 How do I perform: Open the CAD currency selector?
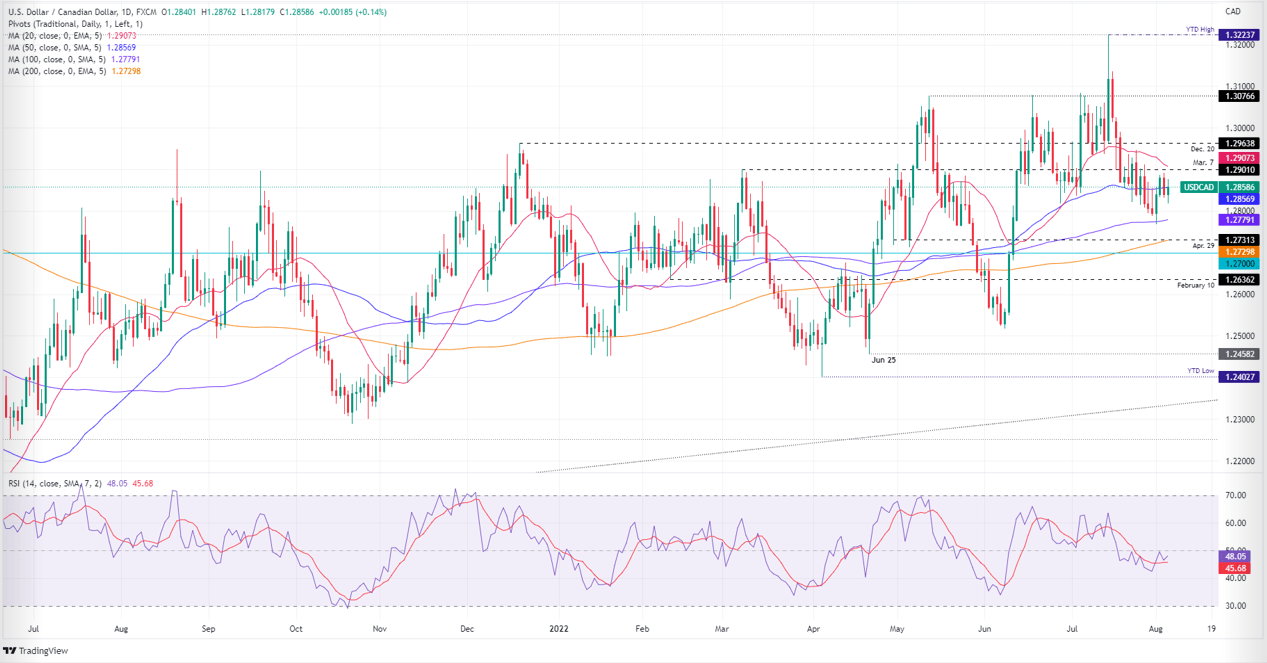[x=1232, y=11]
